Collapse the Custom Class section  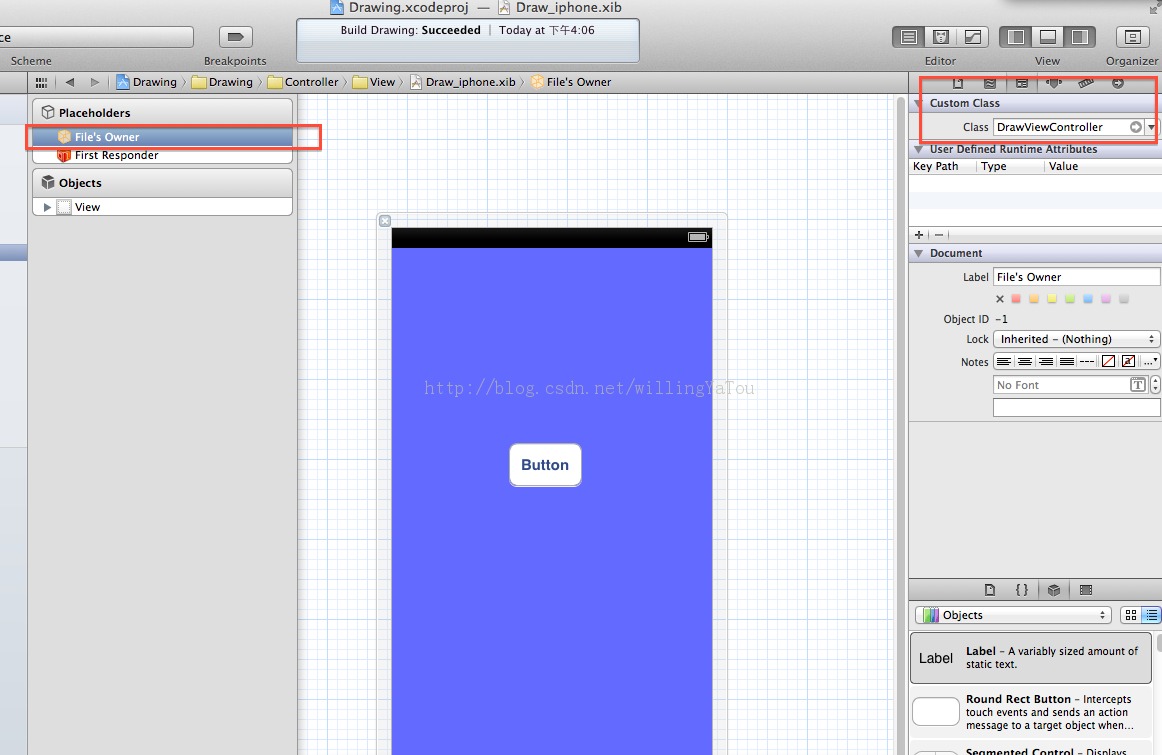919,103
